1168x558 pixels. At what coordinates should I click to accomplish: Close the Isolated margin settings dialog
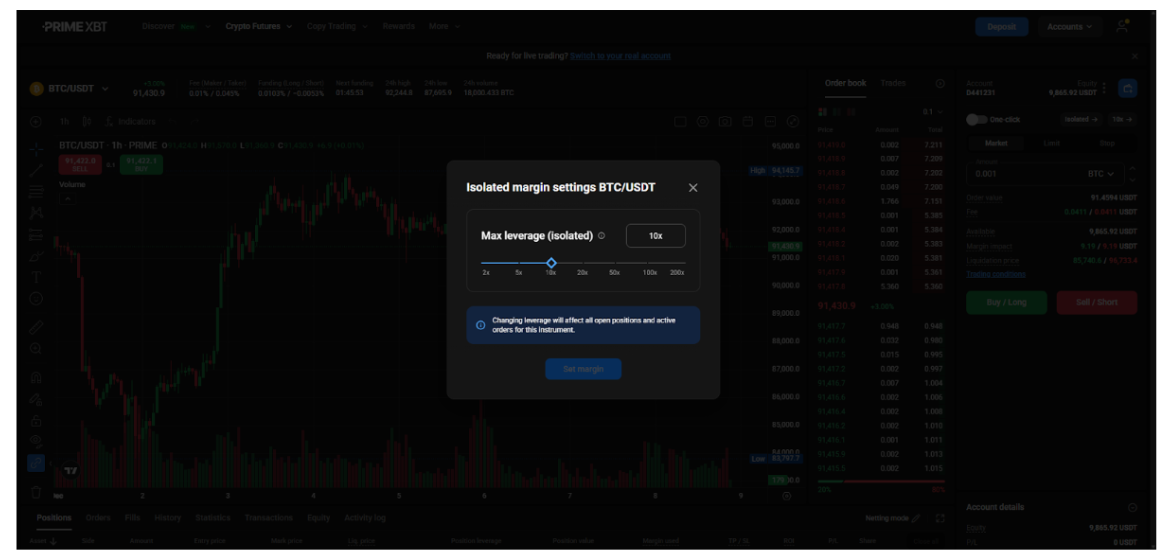pyautogui.click(x=693, y=188)
